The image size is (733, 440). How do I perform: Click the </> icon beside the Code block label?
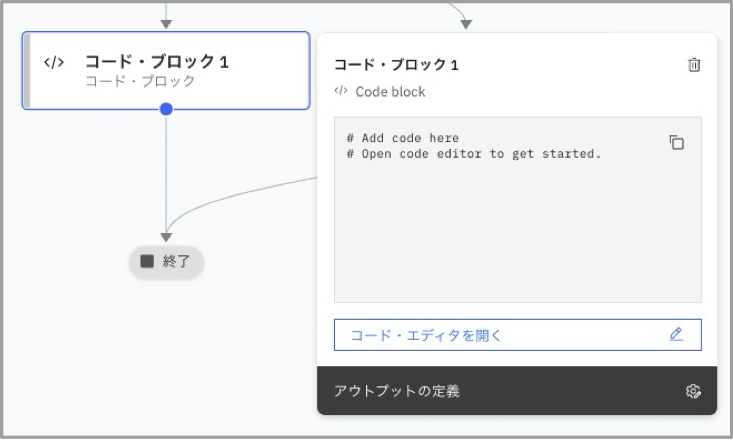click(x=341, y=91)
